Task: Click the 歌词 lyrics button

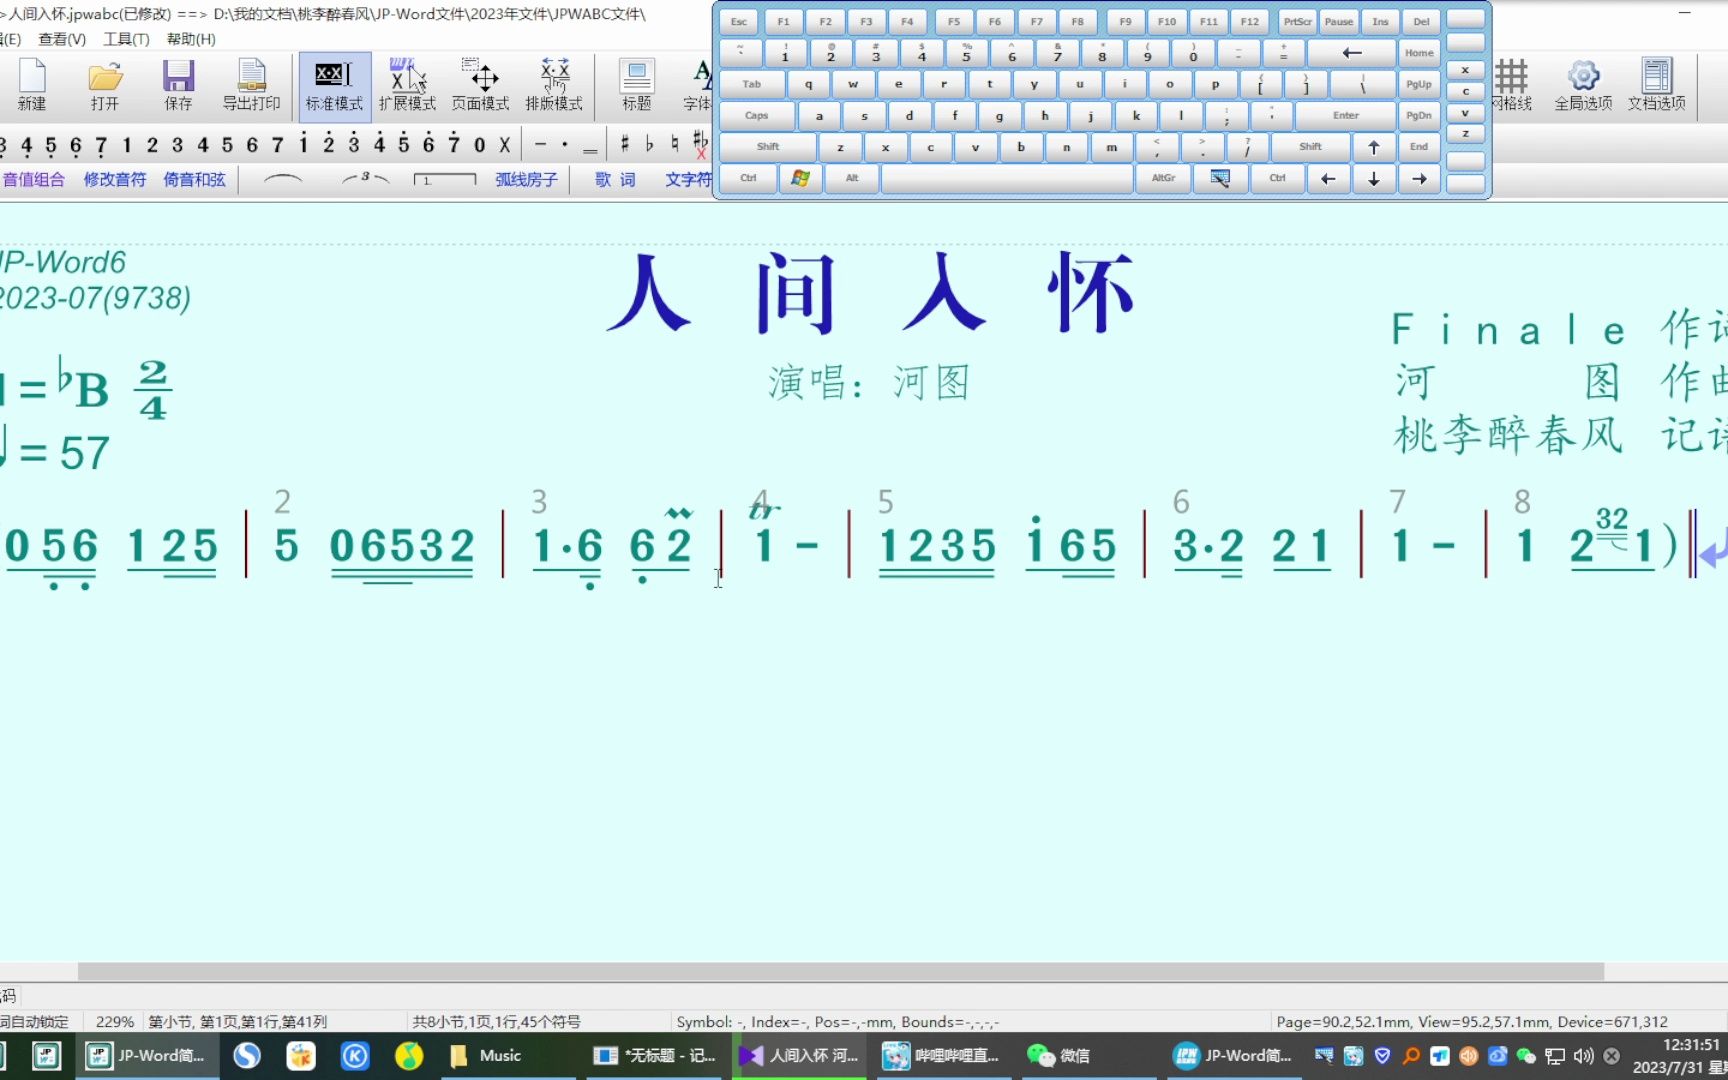Action: click(615, 180)
